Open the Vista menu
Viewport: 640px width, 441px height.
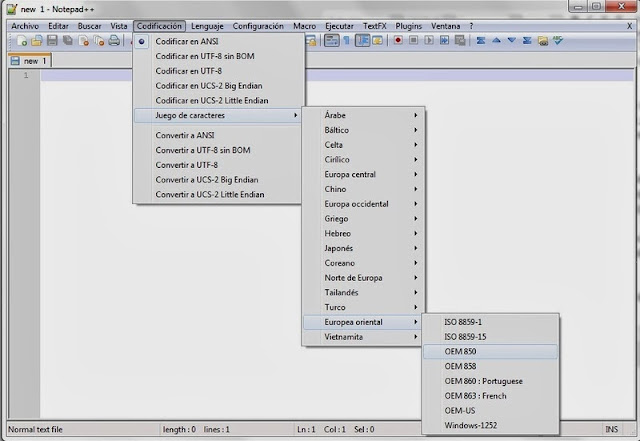tap(119, 26)
